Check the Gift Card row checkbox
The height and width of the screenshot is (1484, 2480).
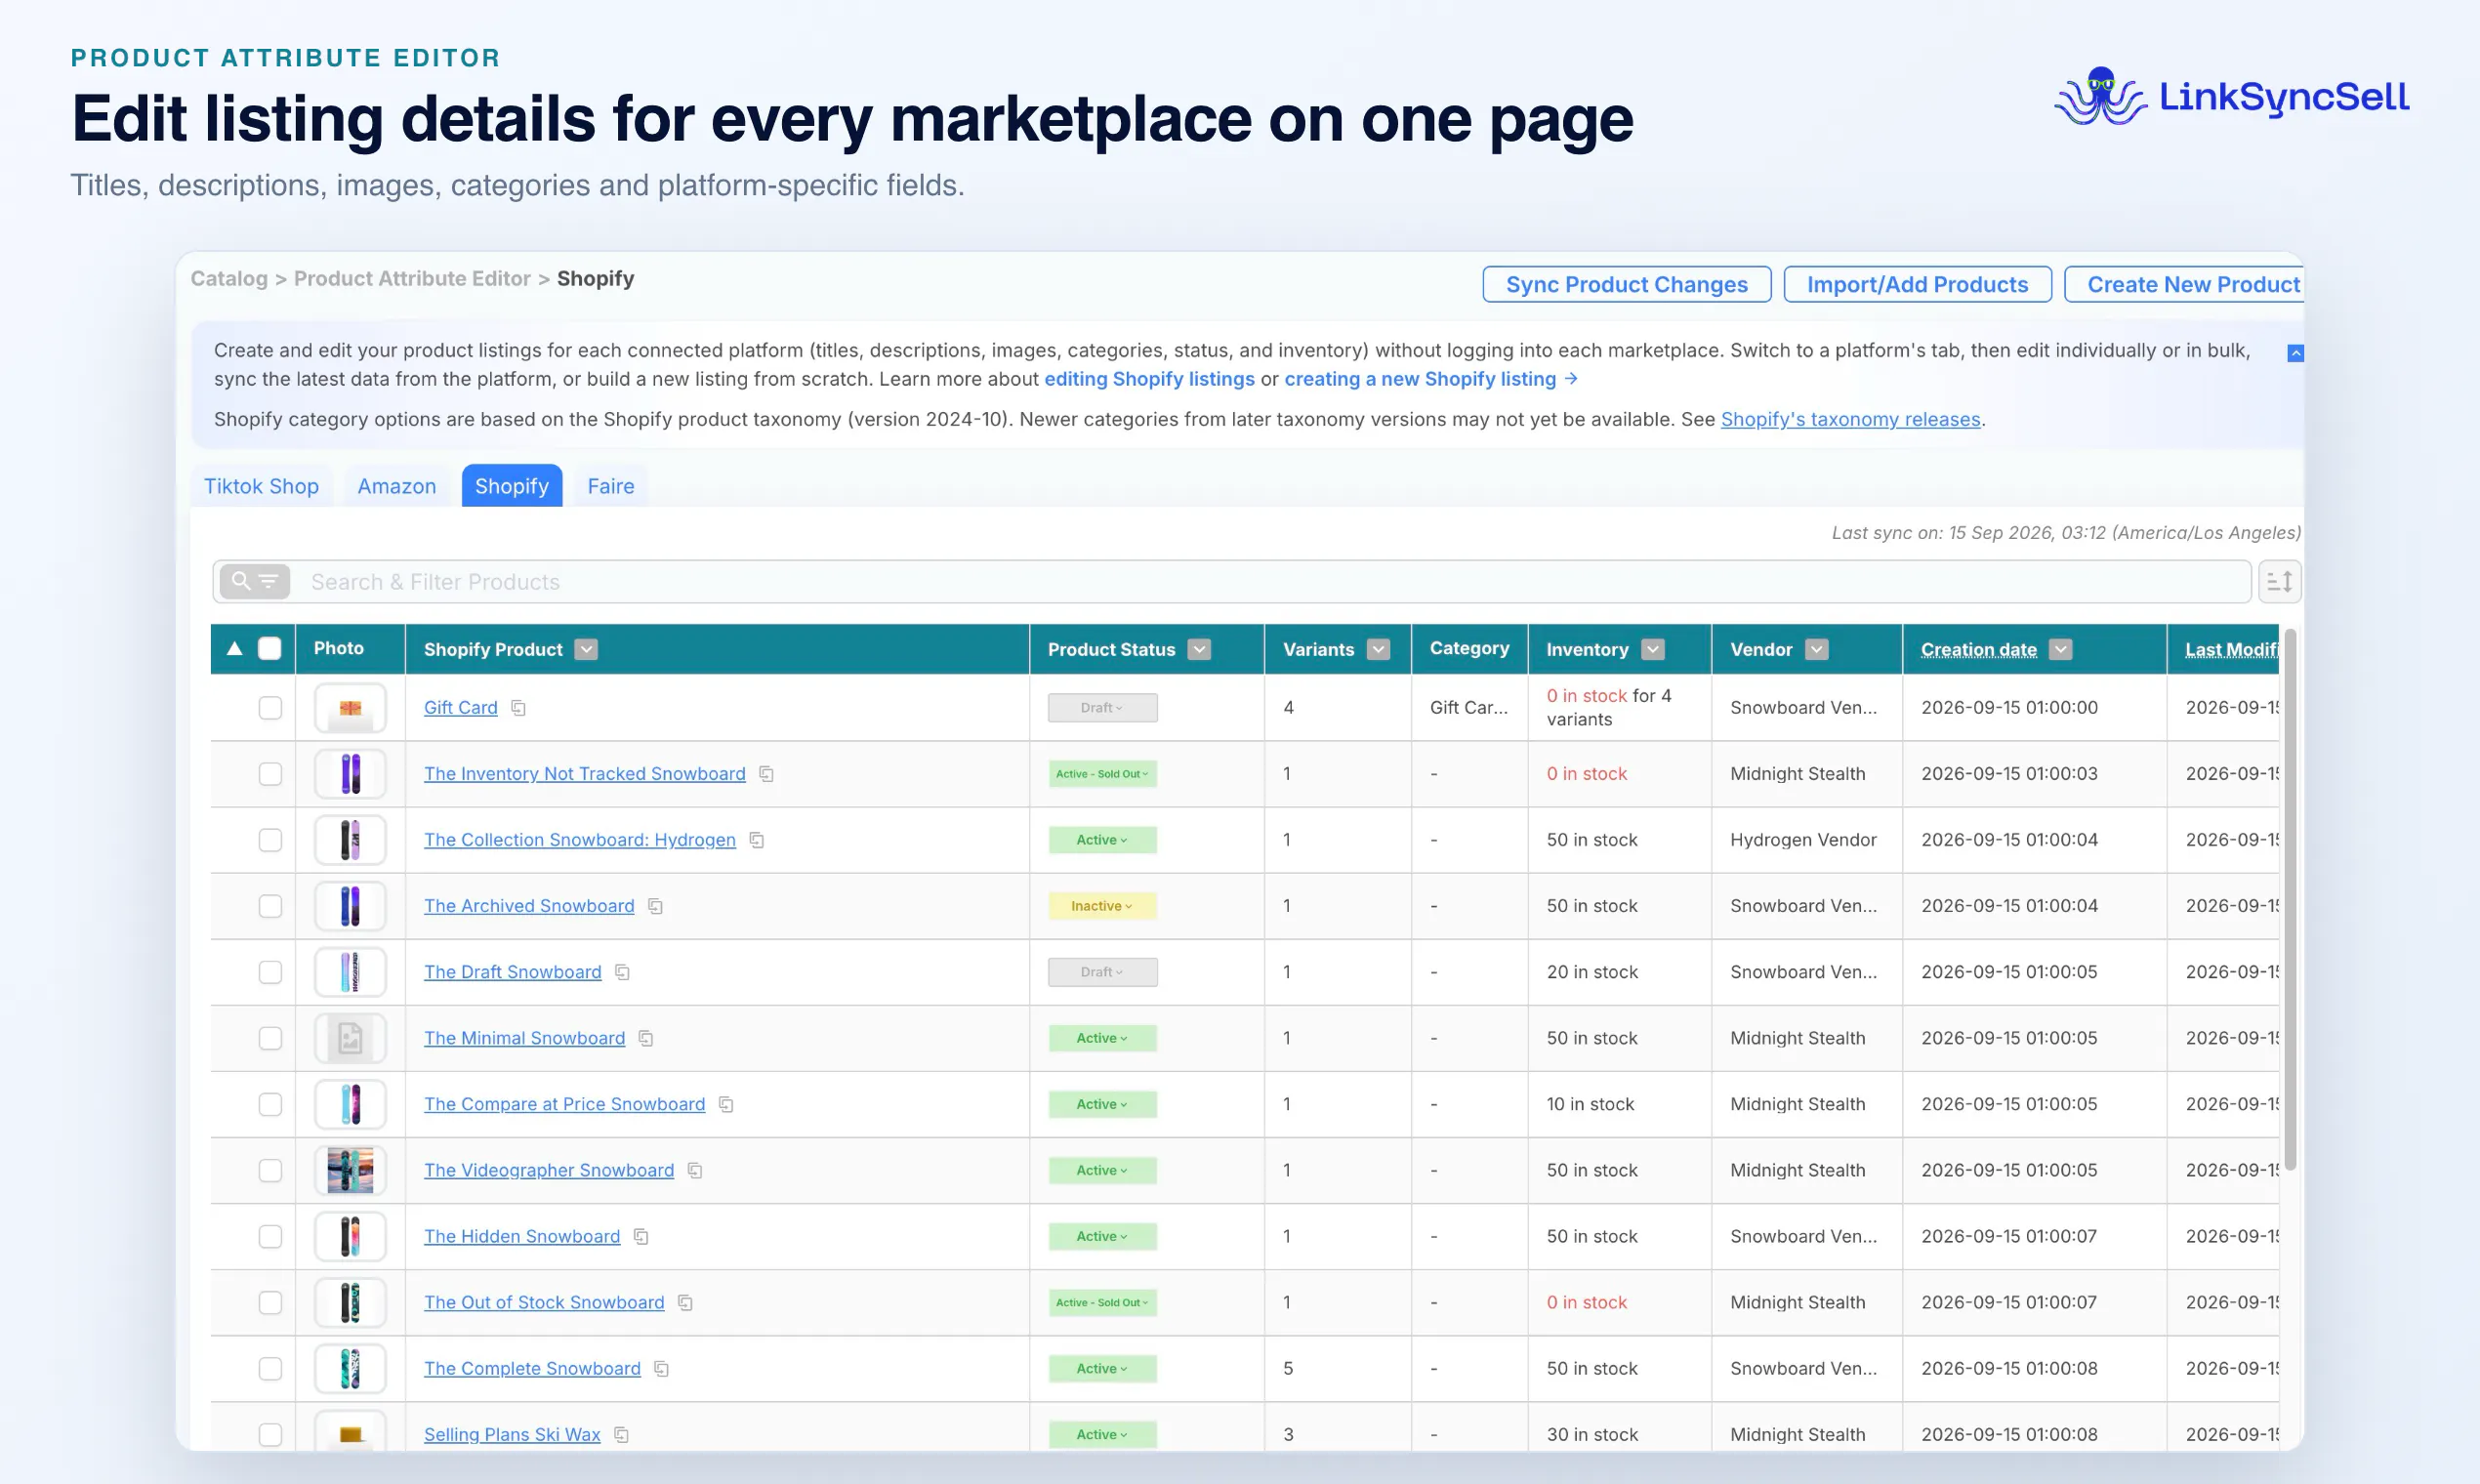(270, 708)
